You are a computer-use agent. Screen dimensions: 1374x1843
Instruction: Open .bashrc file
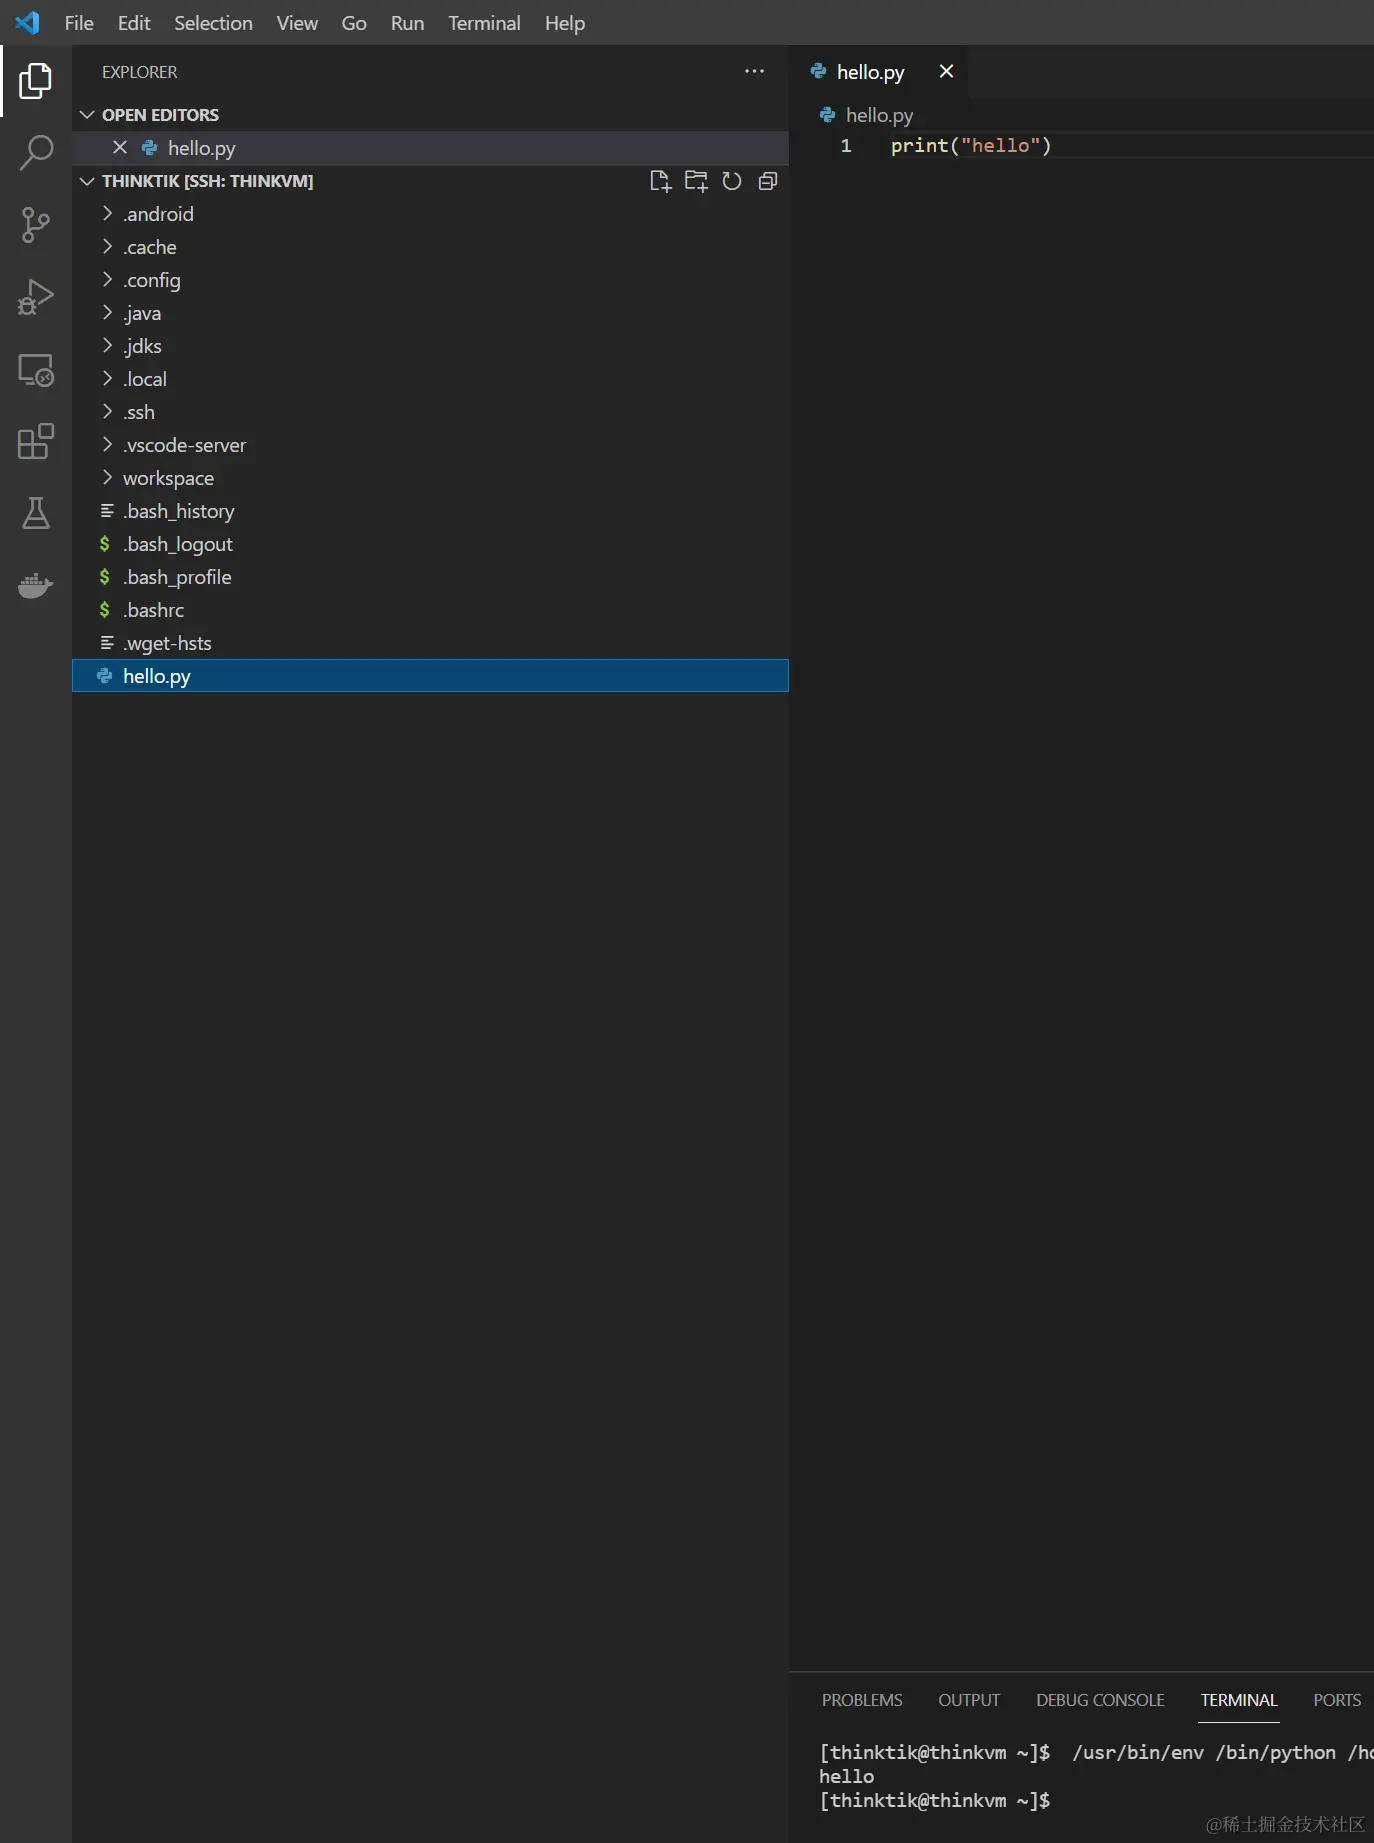click(x=430, y=610)
